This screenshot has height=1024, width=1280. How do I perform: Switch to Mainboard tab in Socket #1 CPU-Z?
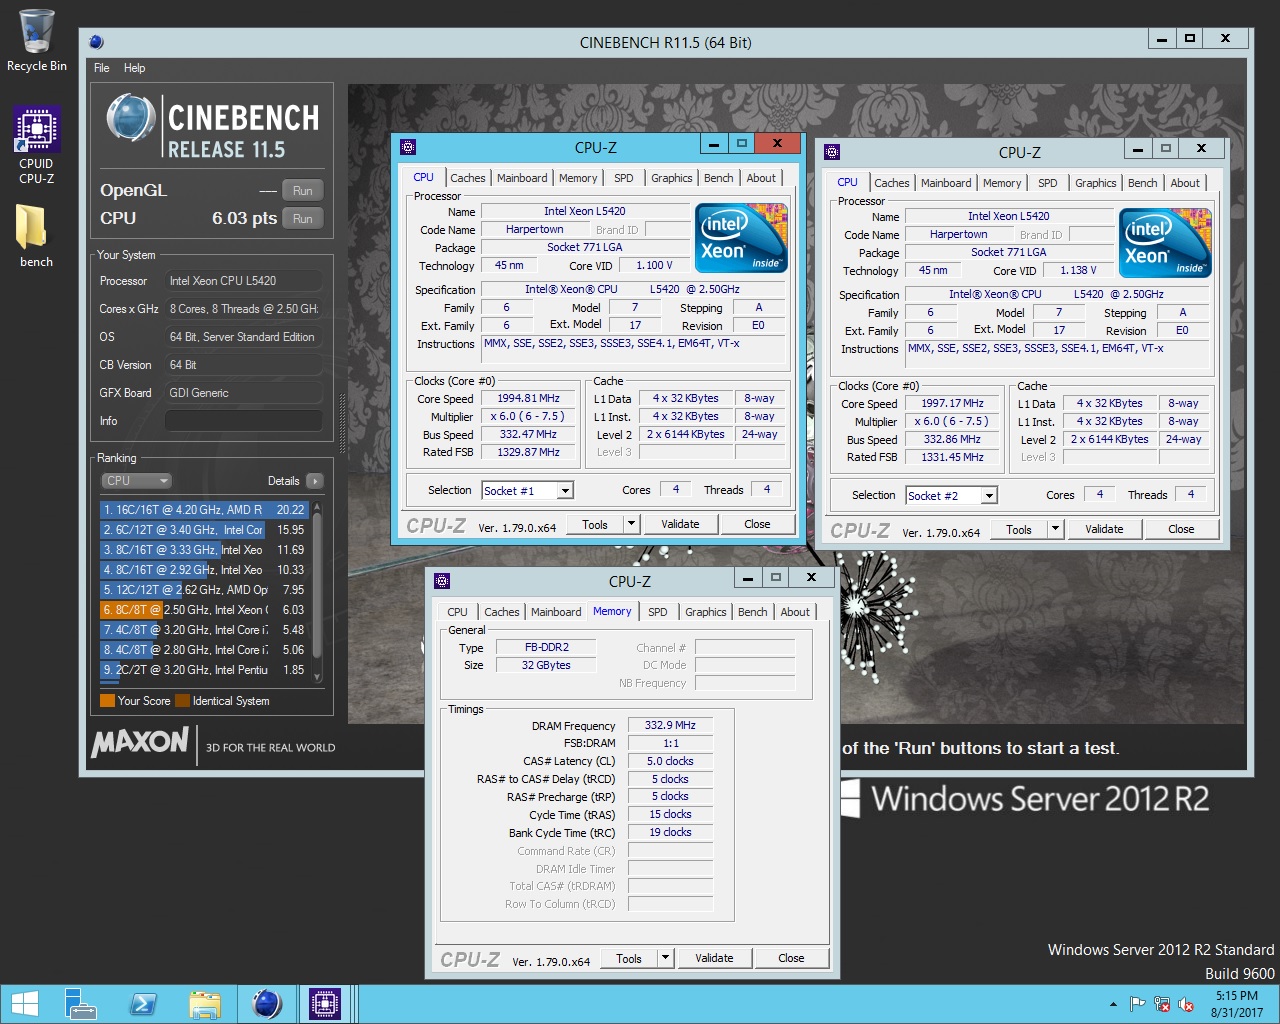point(522,178)
